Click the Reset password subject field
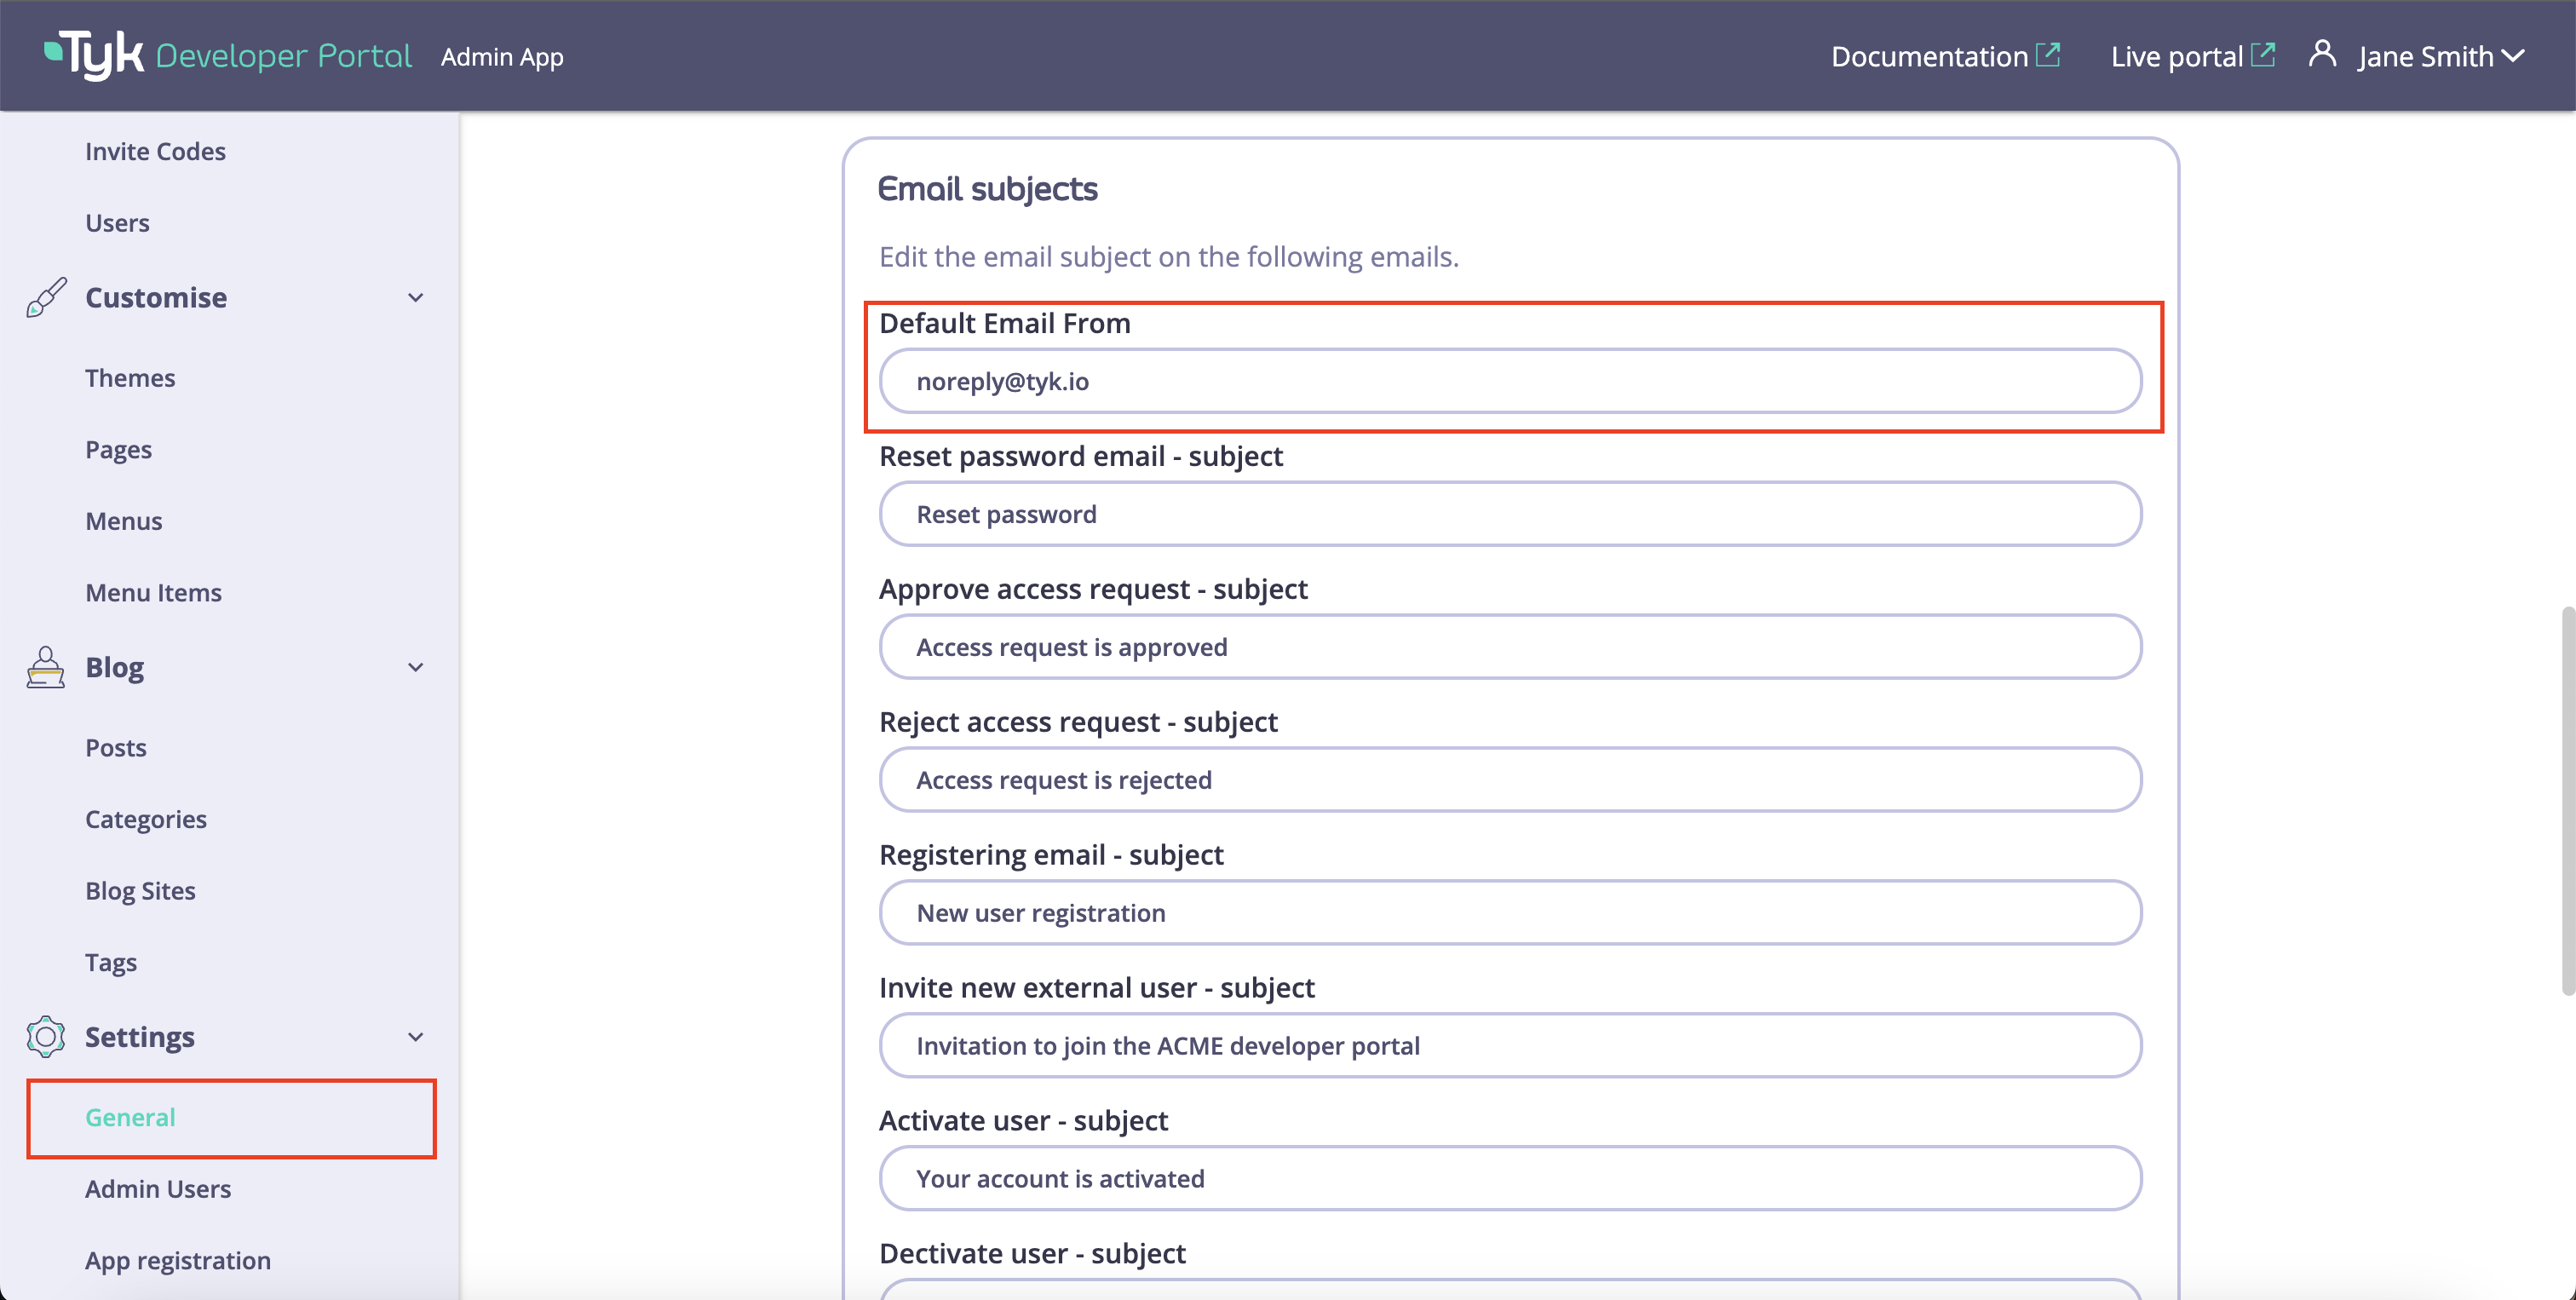2576x1300 pixels. point(1510,513)
